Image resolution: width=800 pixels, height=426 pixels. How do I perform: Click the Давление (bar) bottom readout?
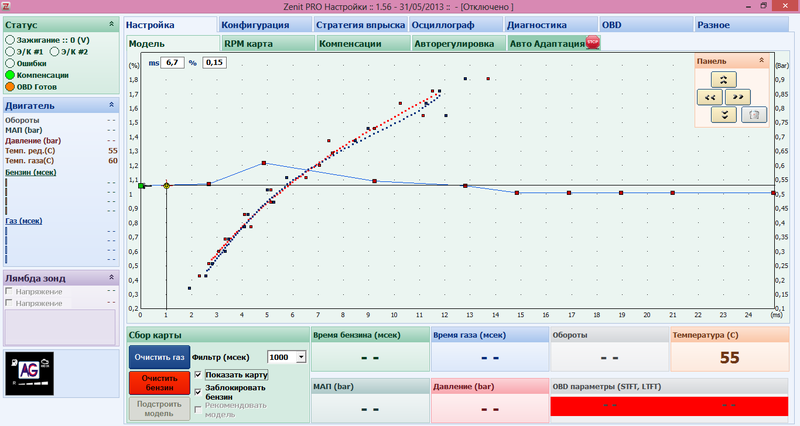pos(490,409)
